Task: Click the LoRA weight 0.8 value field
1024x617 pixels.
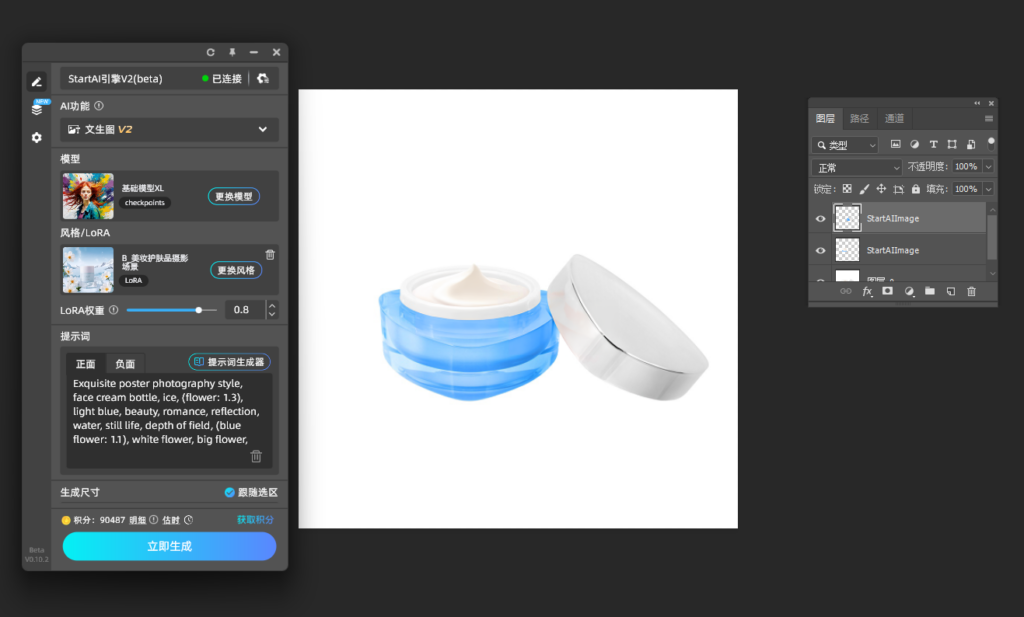Action: pyautogui.click(x=245, y=310)
